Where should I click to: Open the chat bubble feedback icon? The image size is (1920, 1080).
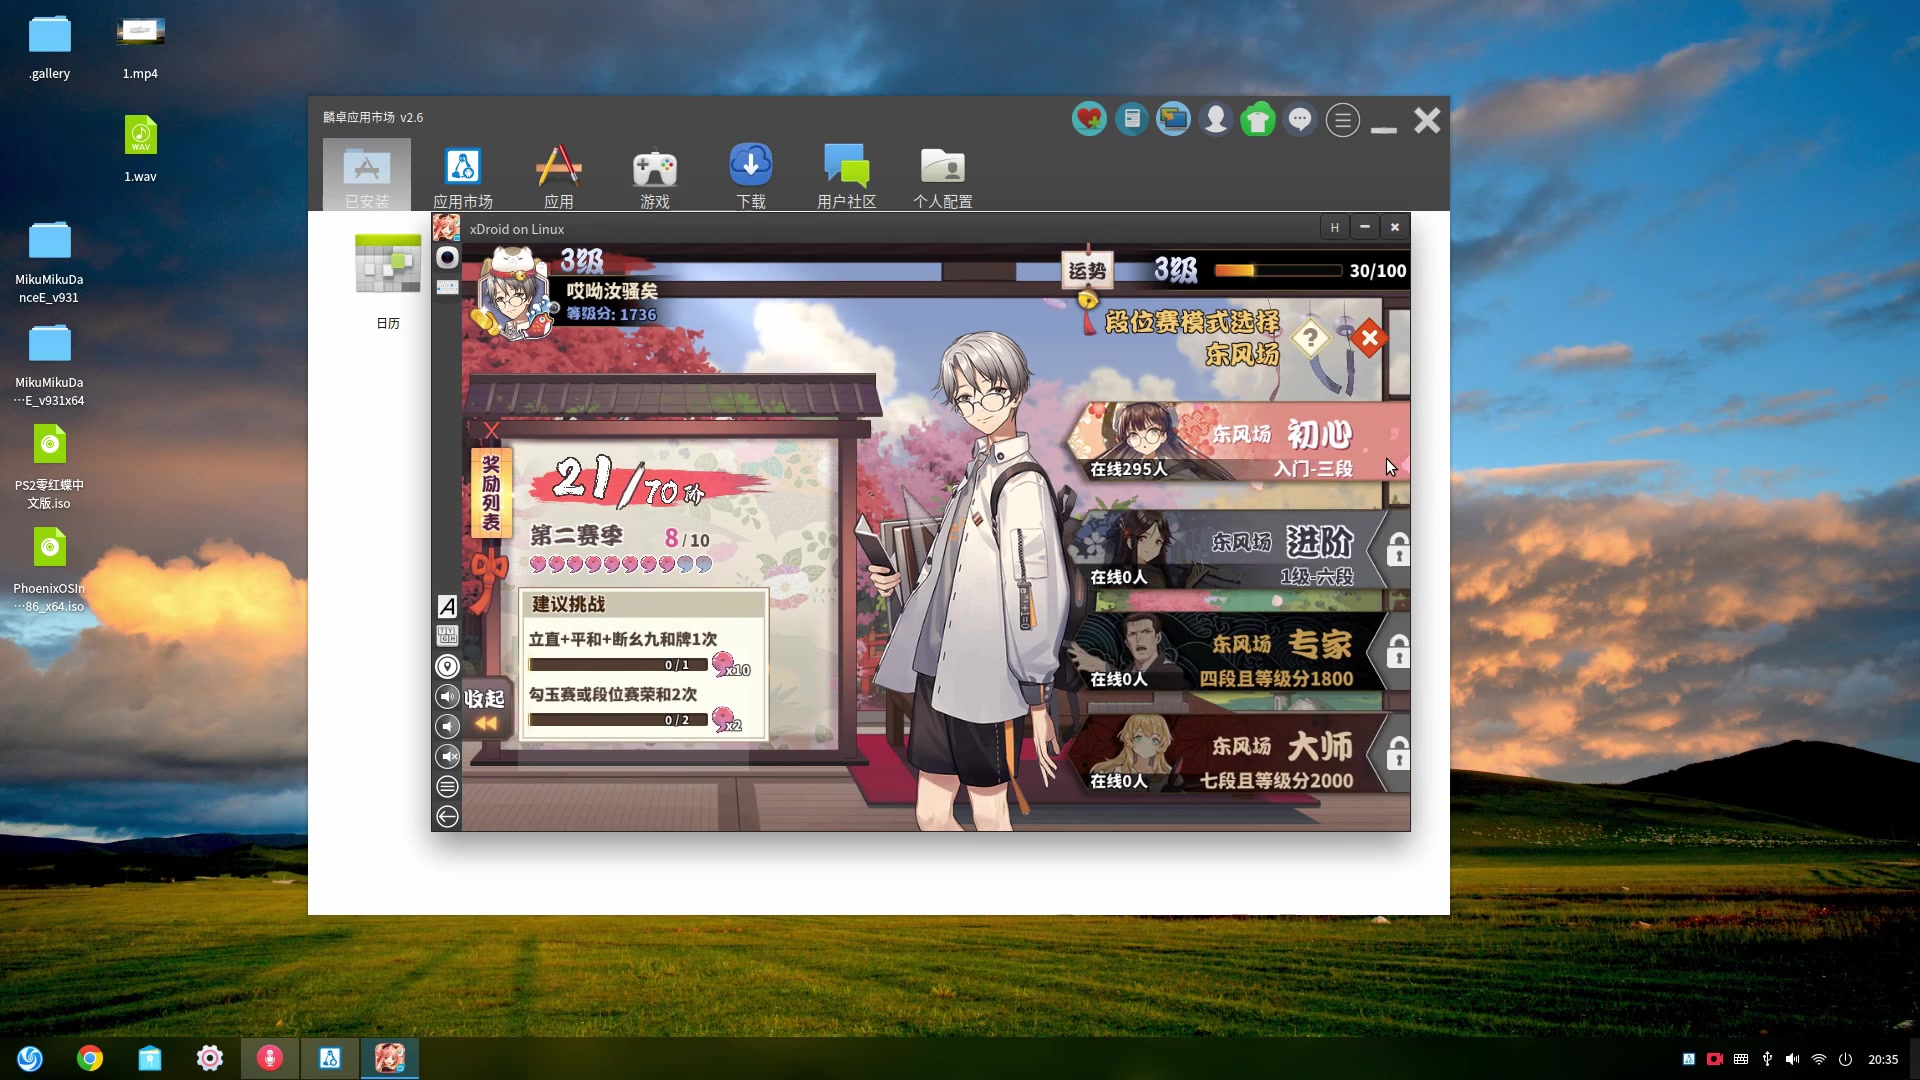(1299, 120)
